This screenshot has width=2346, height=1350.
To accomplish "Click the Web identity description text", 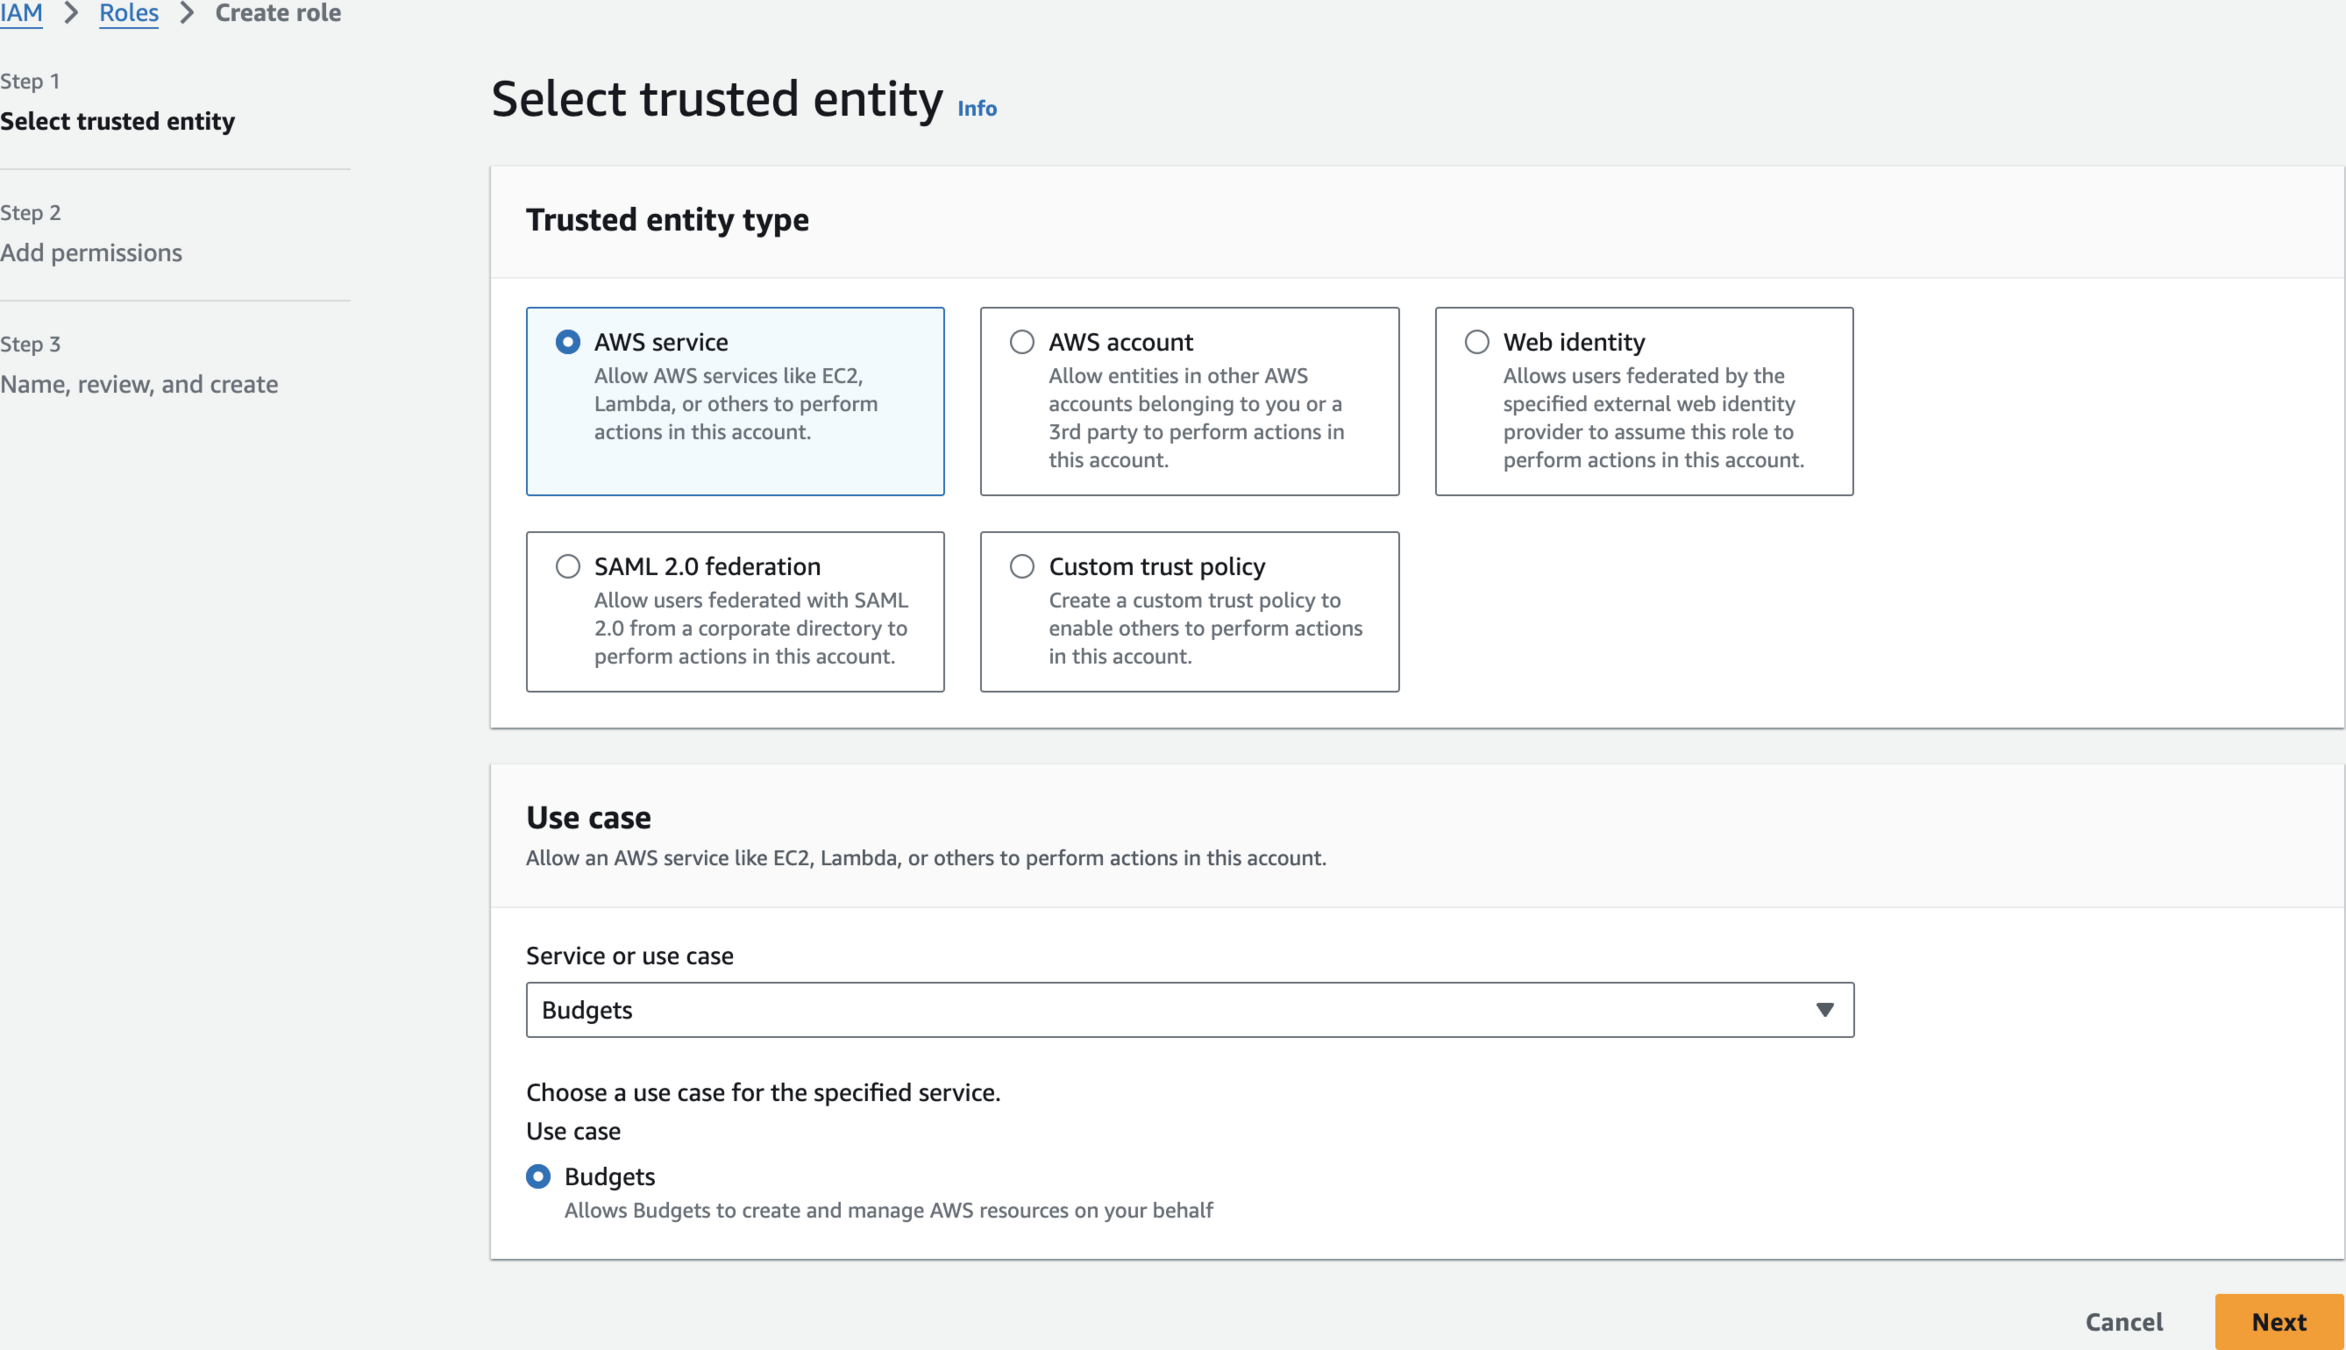I will tap(1653, 418).
